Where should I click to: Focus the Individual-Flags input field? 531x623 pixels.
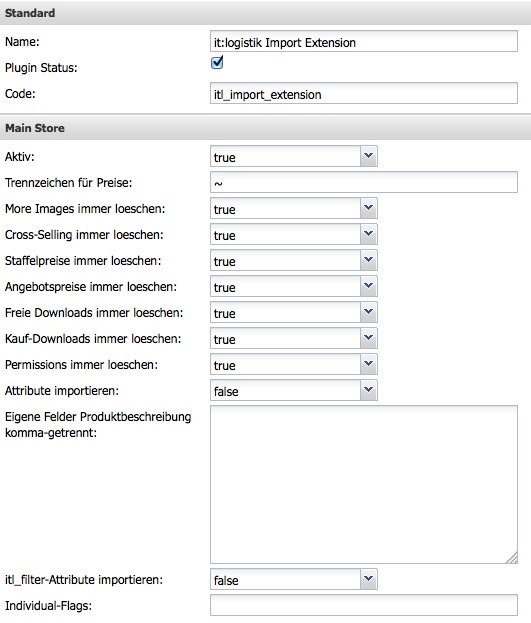pyautogui.click(x=364, y=605)
